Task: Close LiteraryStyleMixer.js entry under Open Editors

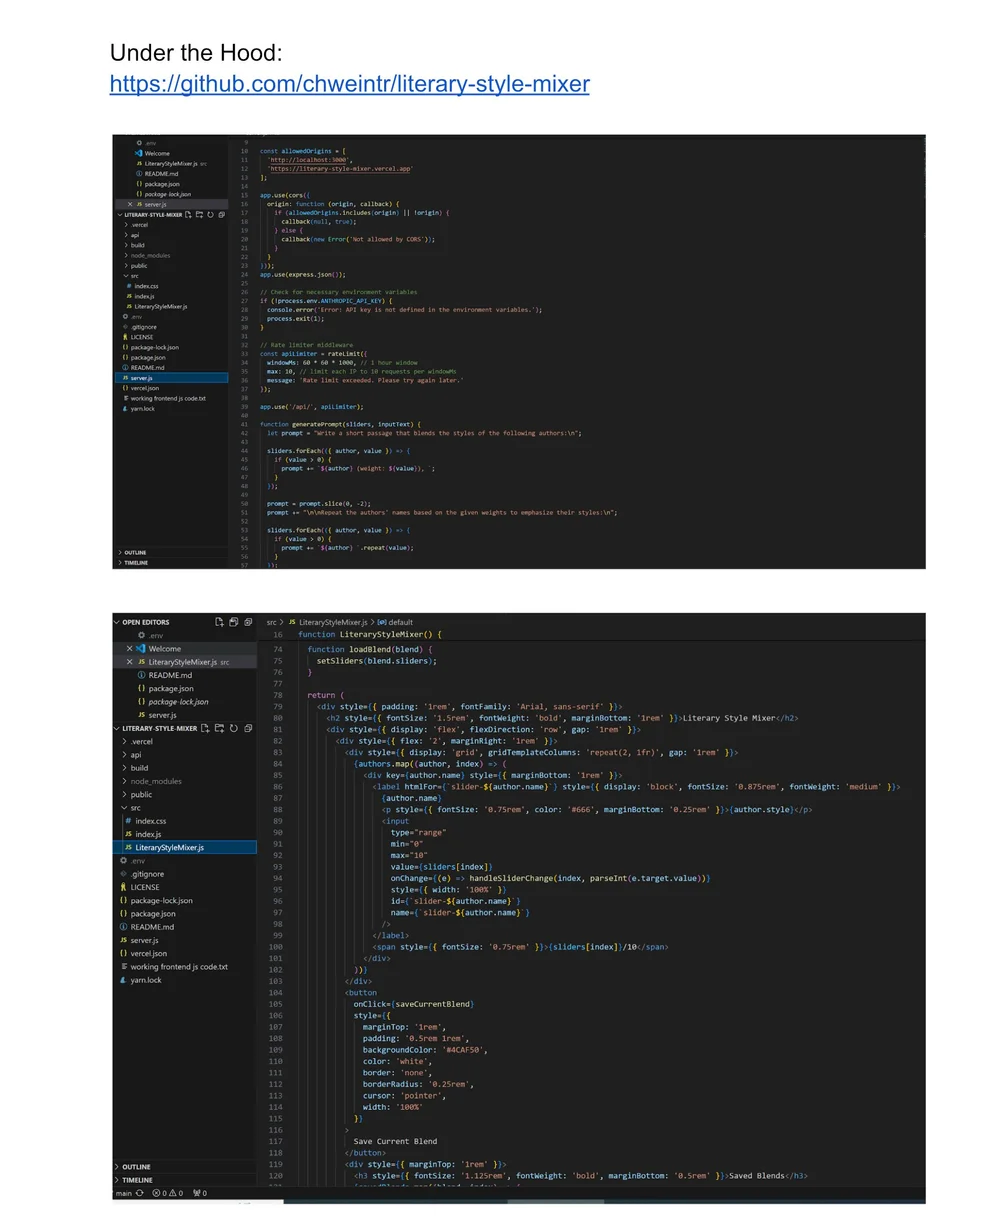Action: tap(129, 662)
